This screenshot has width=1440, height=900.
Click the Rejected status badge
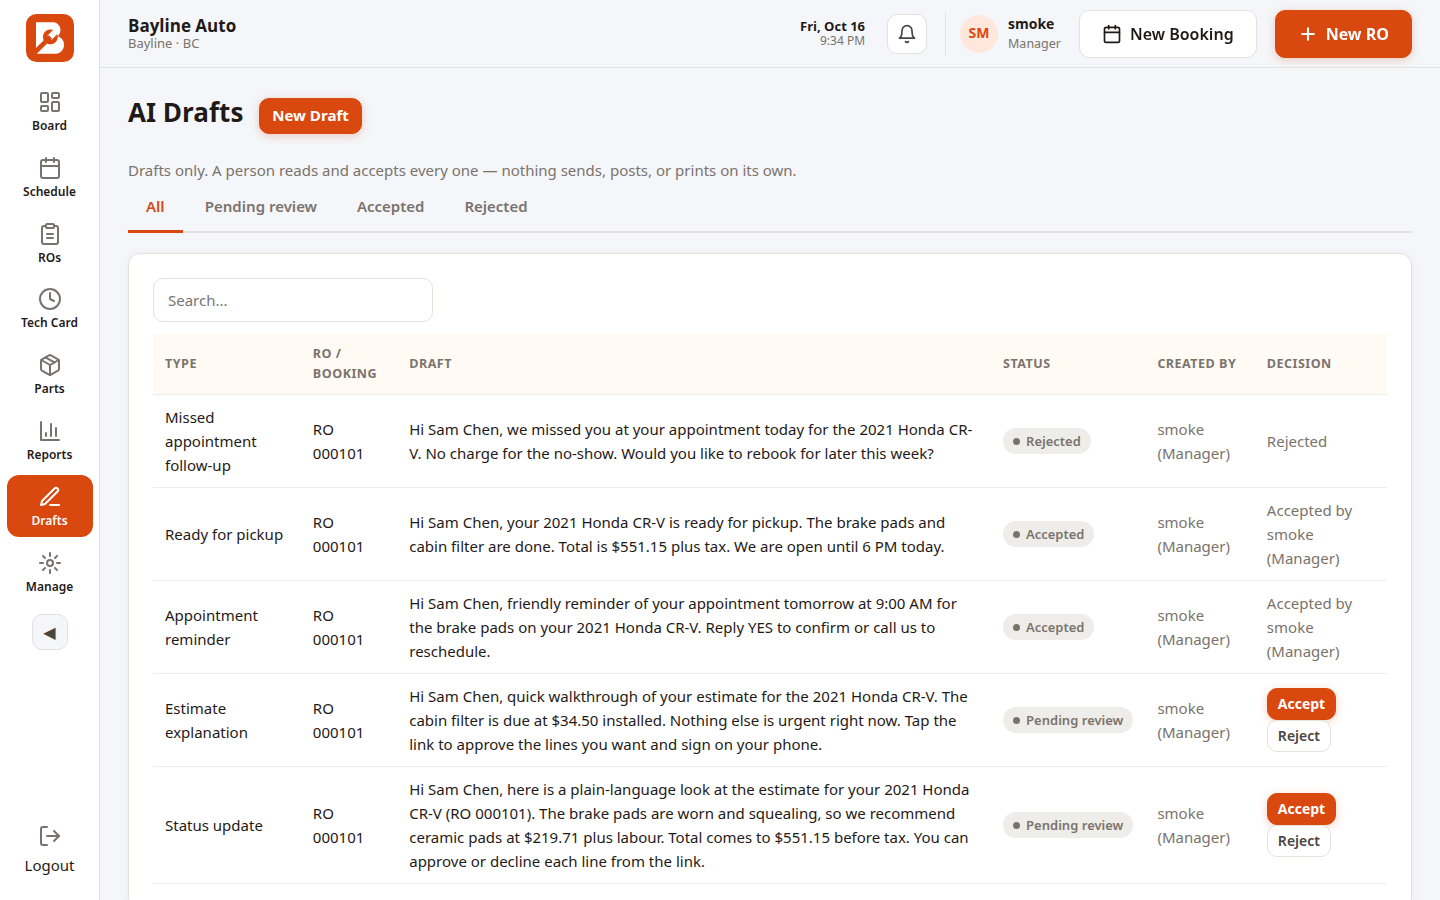pos(1047,441)
